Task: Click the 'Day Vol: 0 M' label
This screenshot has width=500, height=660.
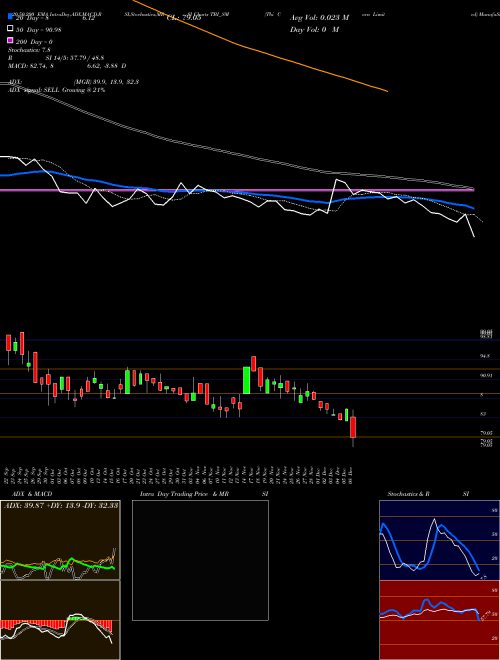Action: tap(314, 29)
